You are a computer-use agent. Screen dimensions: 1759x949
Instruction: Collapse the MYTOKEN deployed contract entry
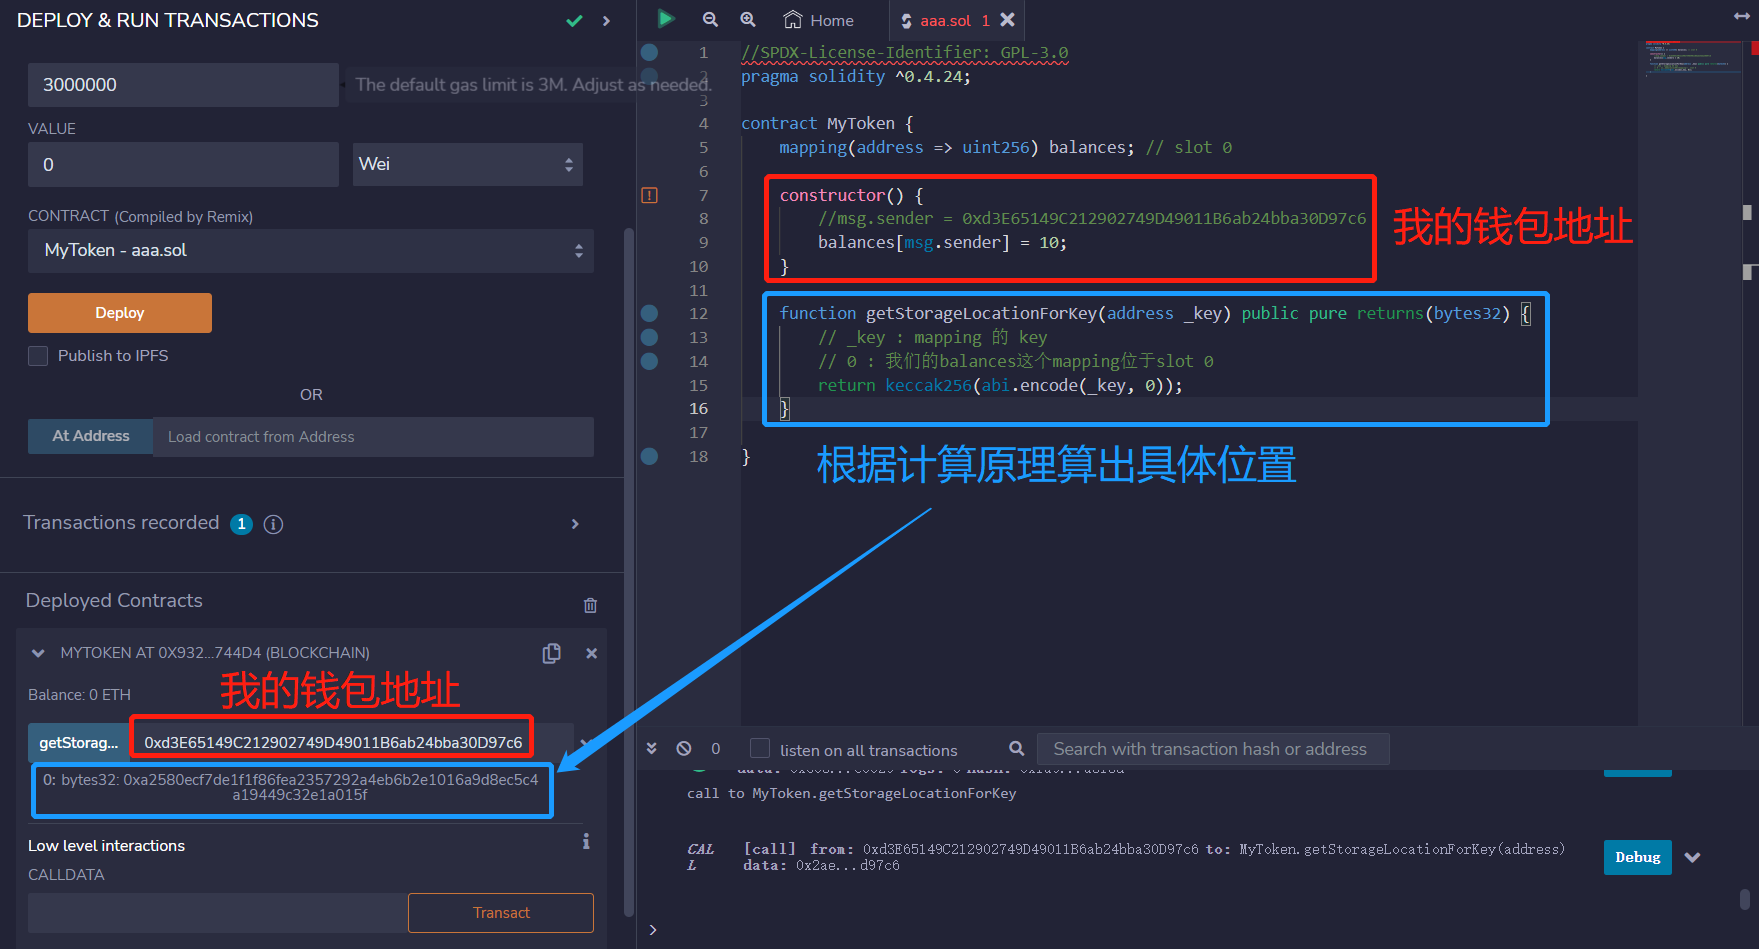[38, 653]
